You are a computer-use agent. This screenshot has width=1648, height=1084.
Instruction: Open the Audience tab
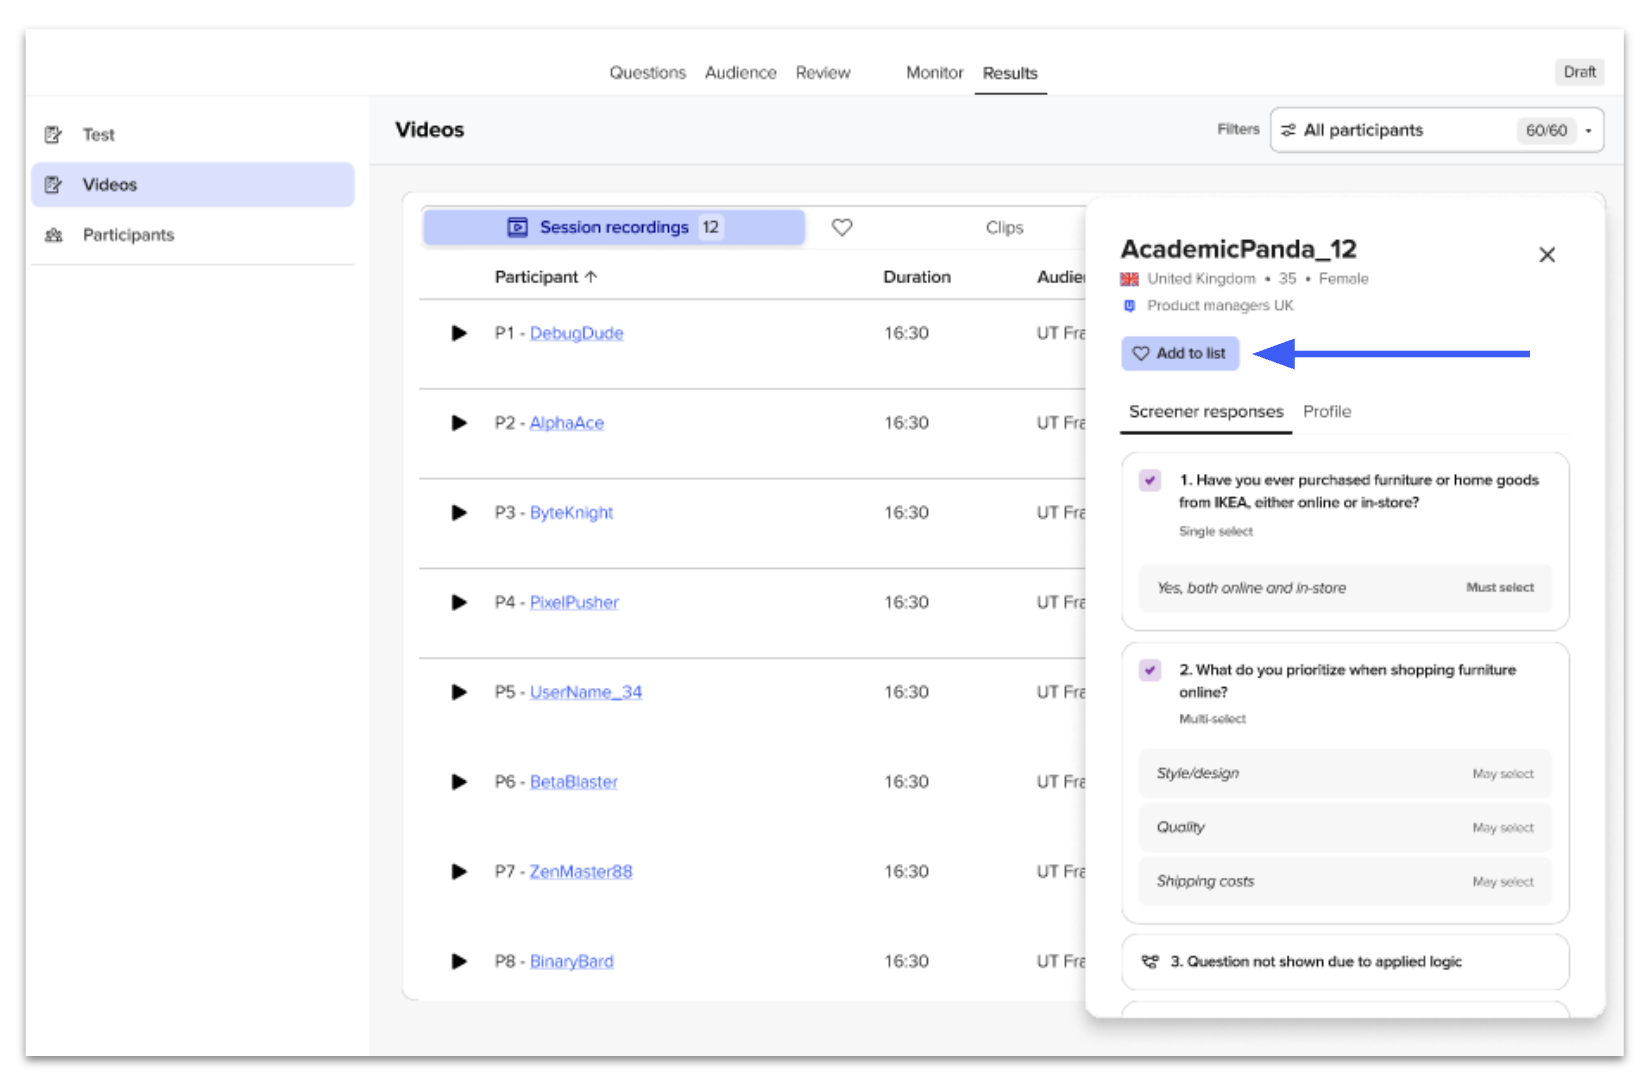pos(741,73)
